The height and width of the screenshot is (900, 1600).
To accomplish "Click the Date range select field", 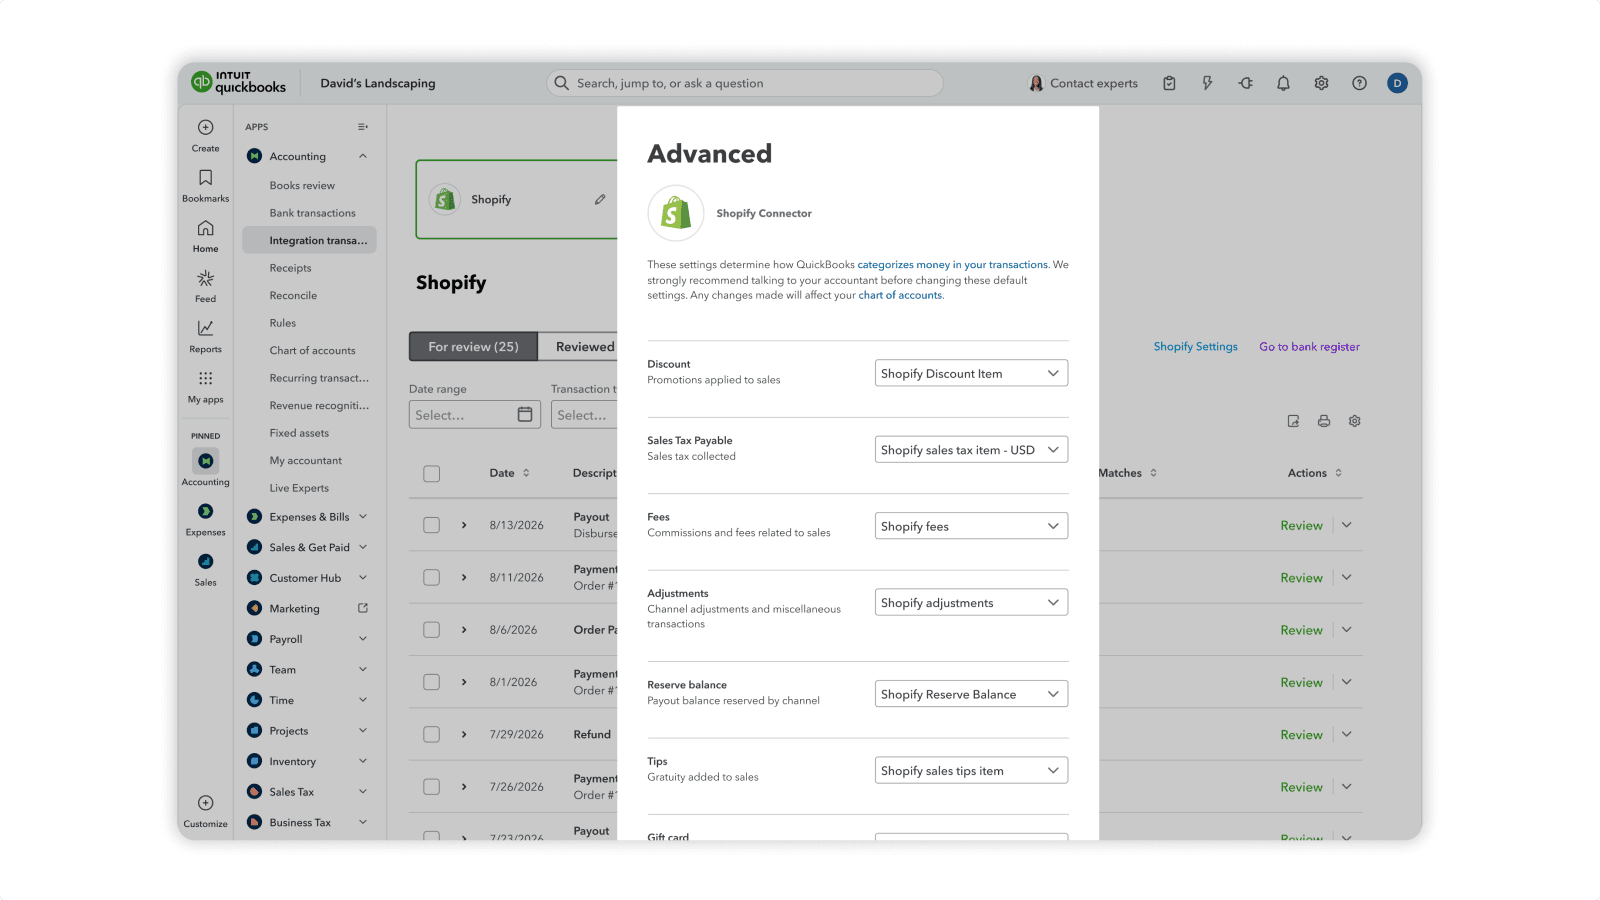I will pos(474,415).
